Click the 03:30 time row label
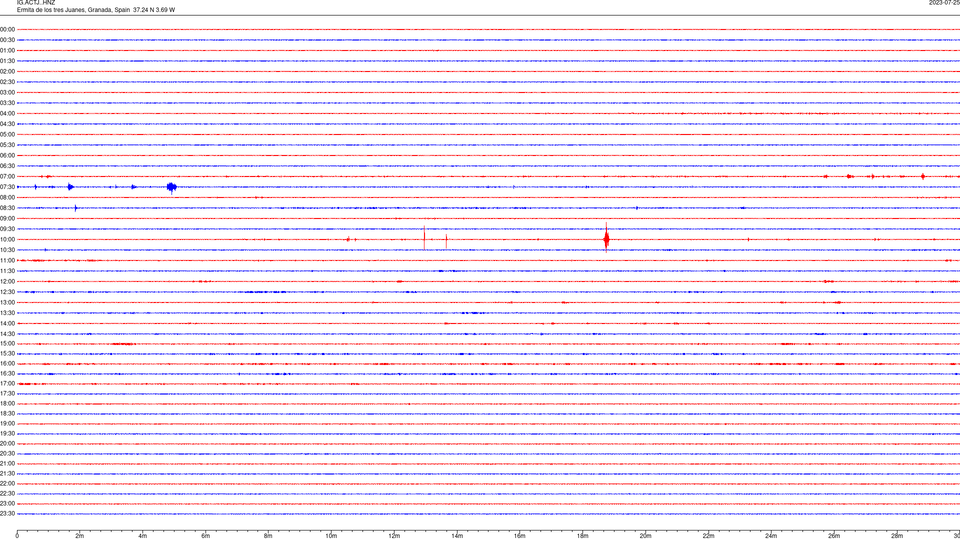This screenshot has width=960, height=540. (7, 103)
